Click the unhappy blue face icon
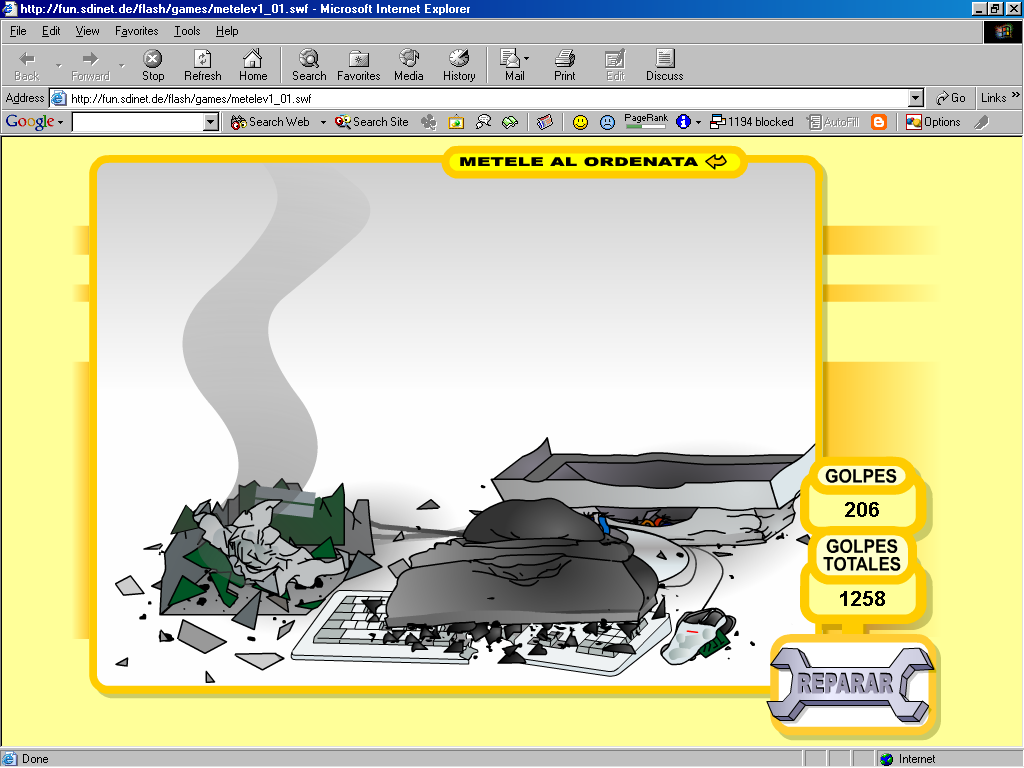 pyautogui.click(x=607, y=122)
